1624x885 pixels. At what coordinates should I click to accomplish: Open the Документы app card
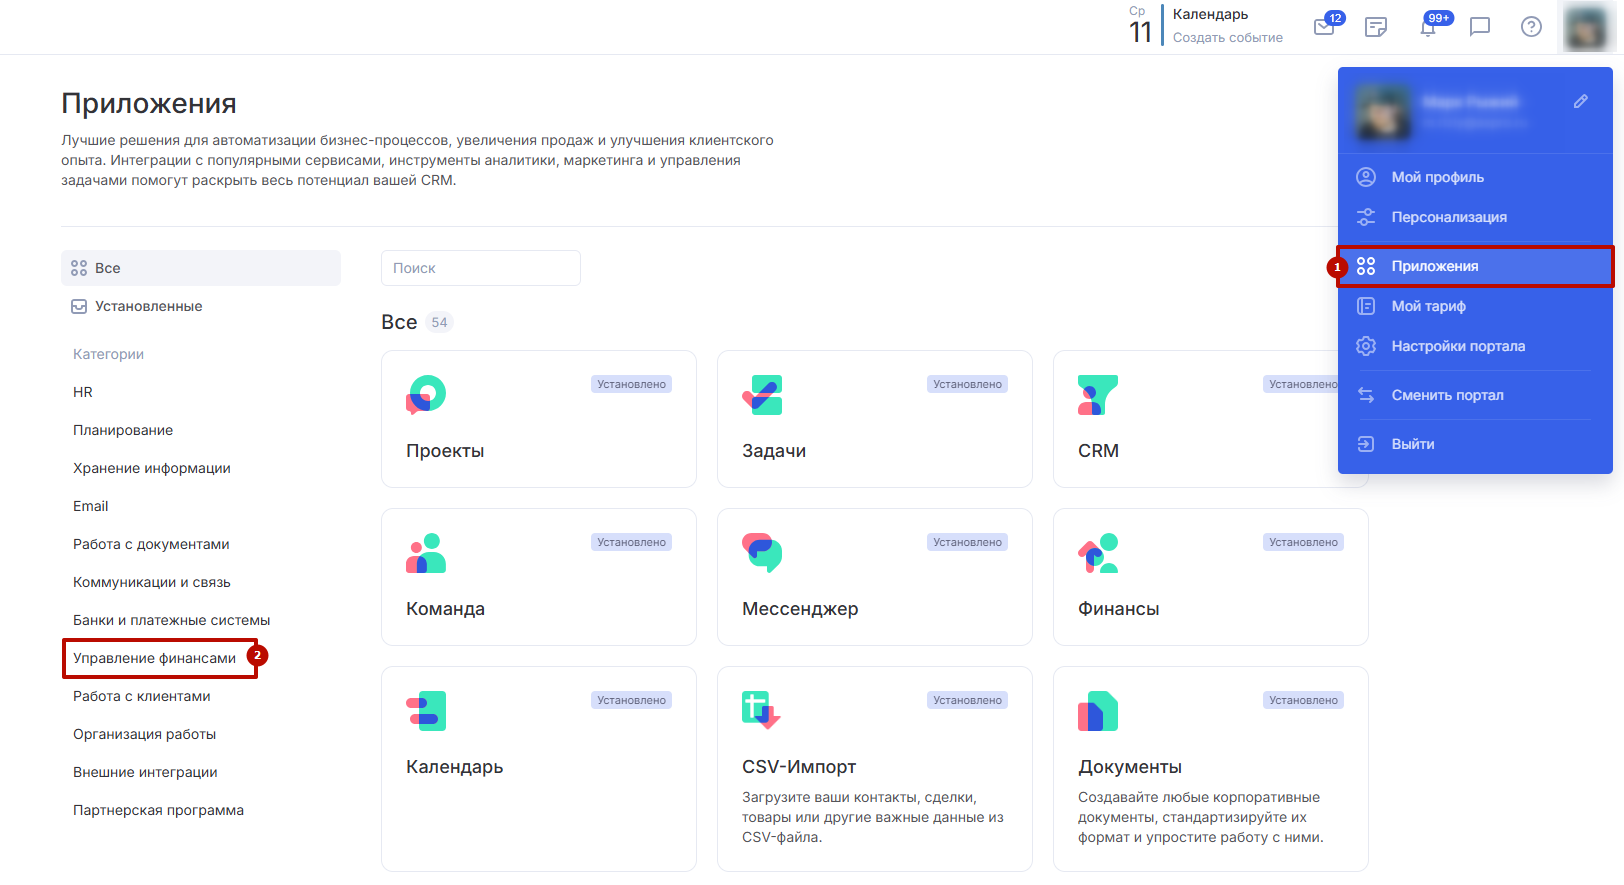click(x=1210, y=768)
